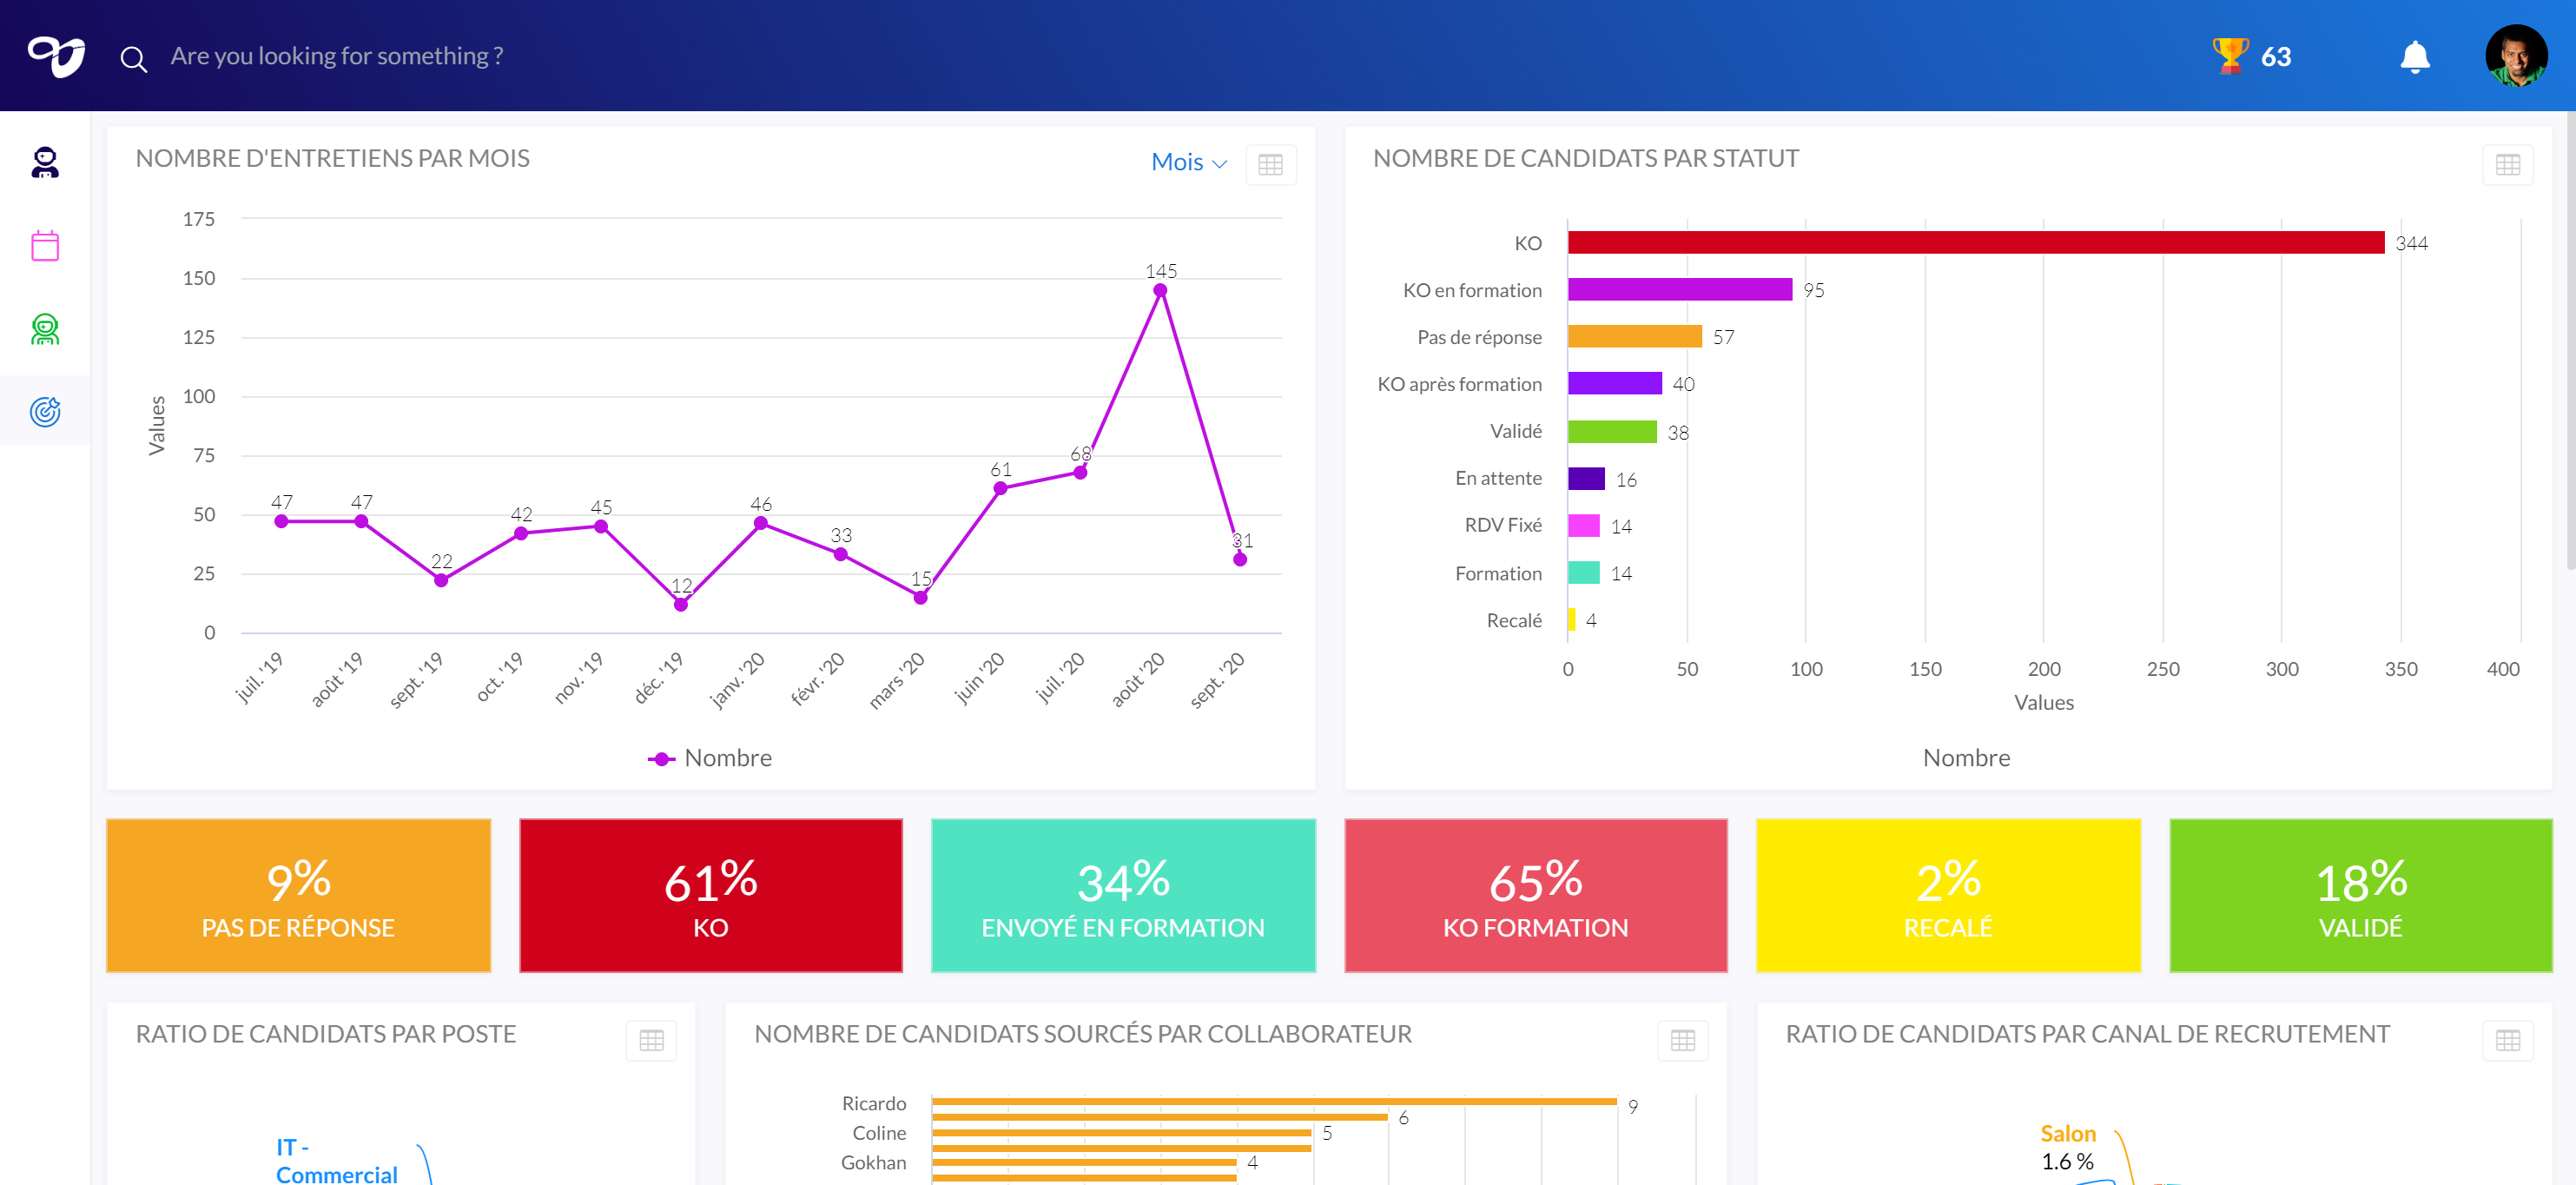Click the green Validé bar with 38
The width and height of the screenshot is (2576, 1185).
pos(1612,431)
